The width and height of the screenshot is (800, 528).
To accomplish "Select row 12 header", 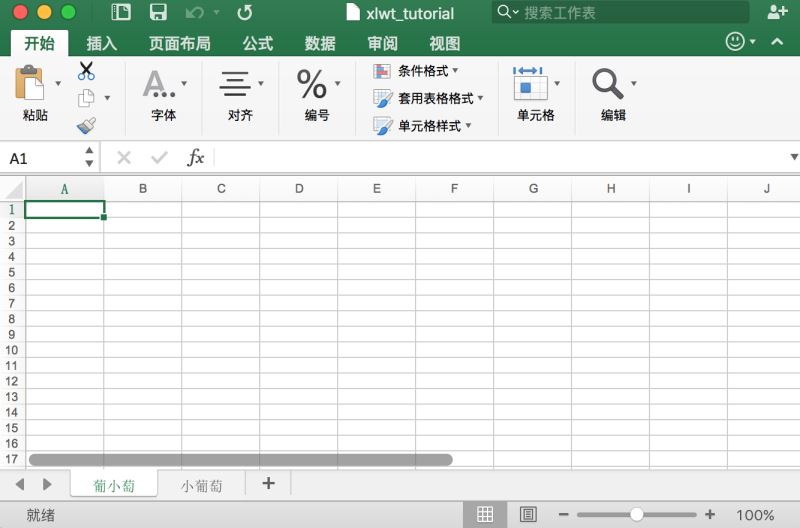I will [12, 381].
